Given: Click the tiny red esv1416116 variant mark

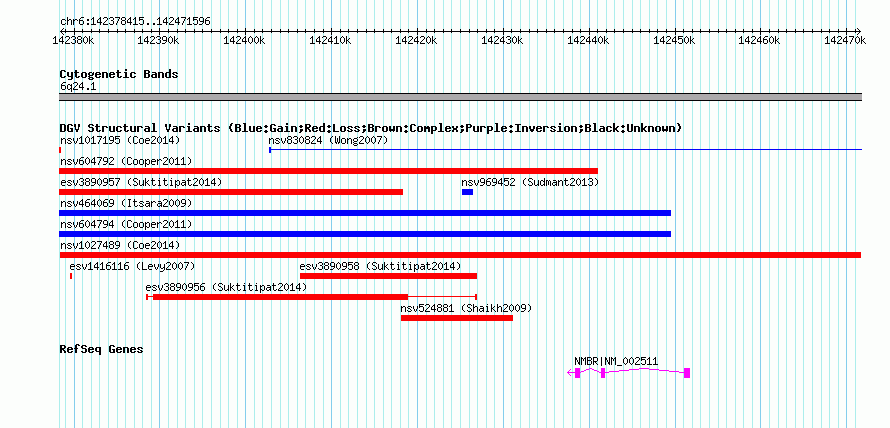Looking at the screenshot, I should 71,276.
